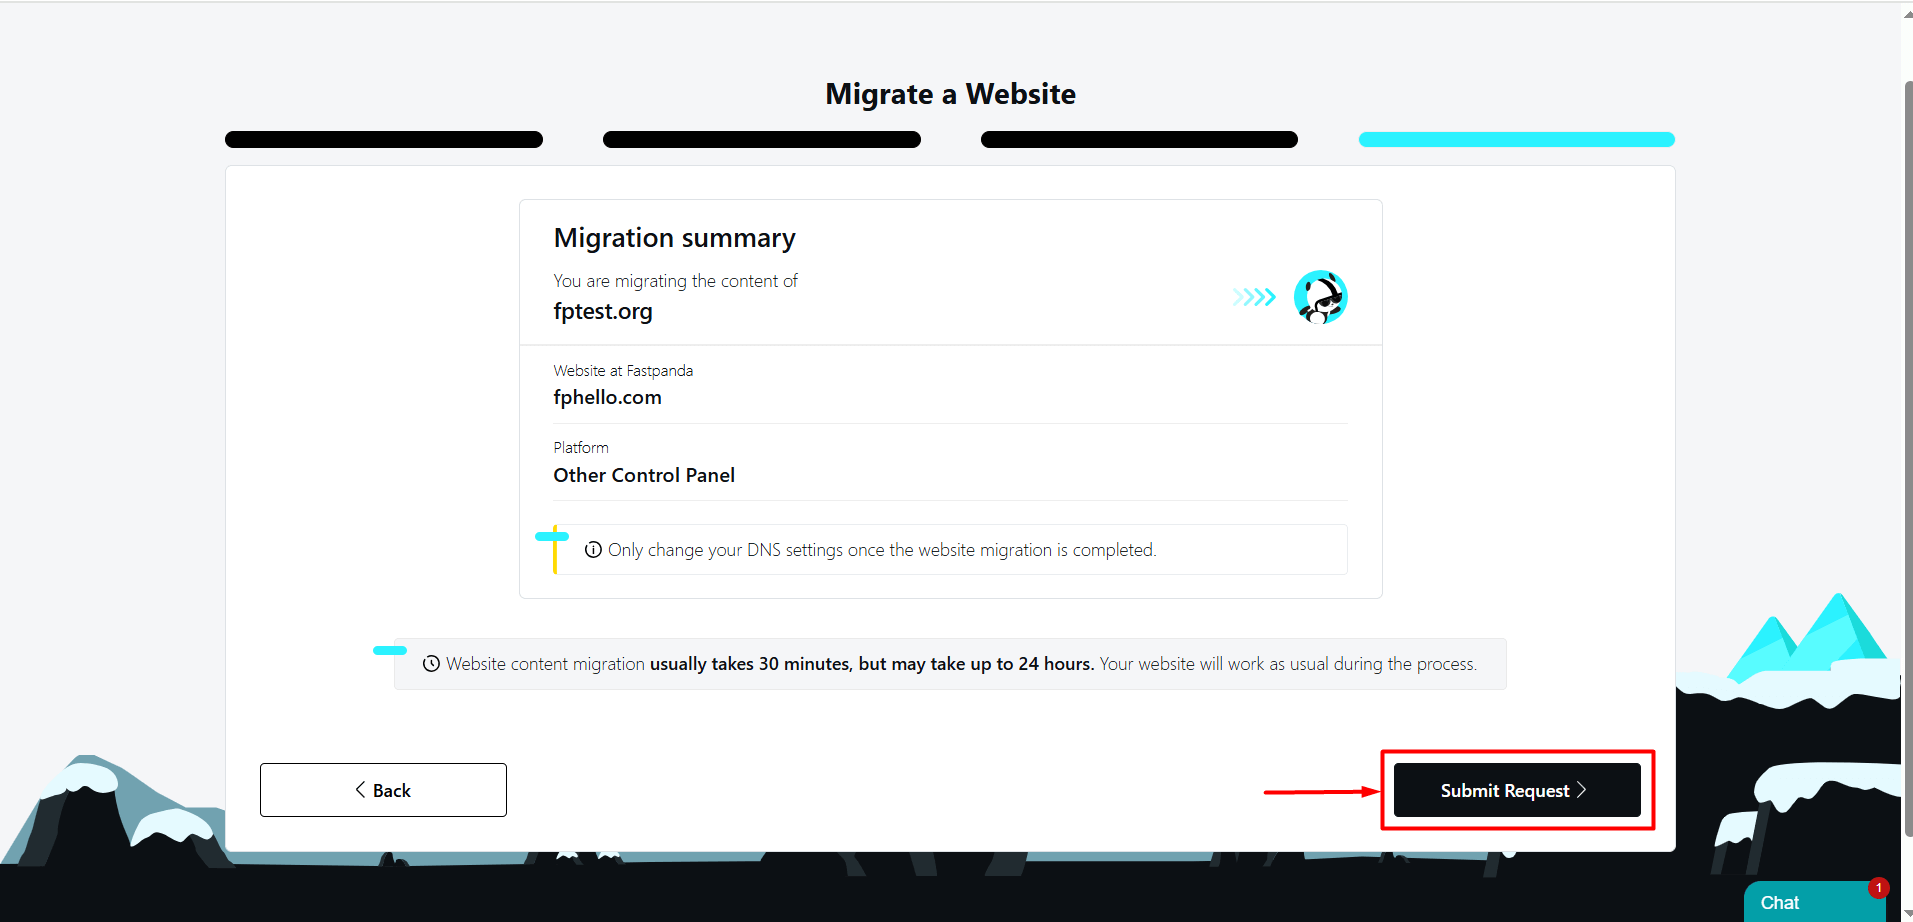Click the Migration summary heading
This screenshot has height=922, width=1913.
tap(674, 238)
